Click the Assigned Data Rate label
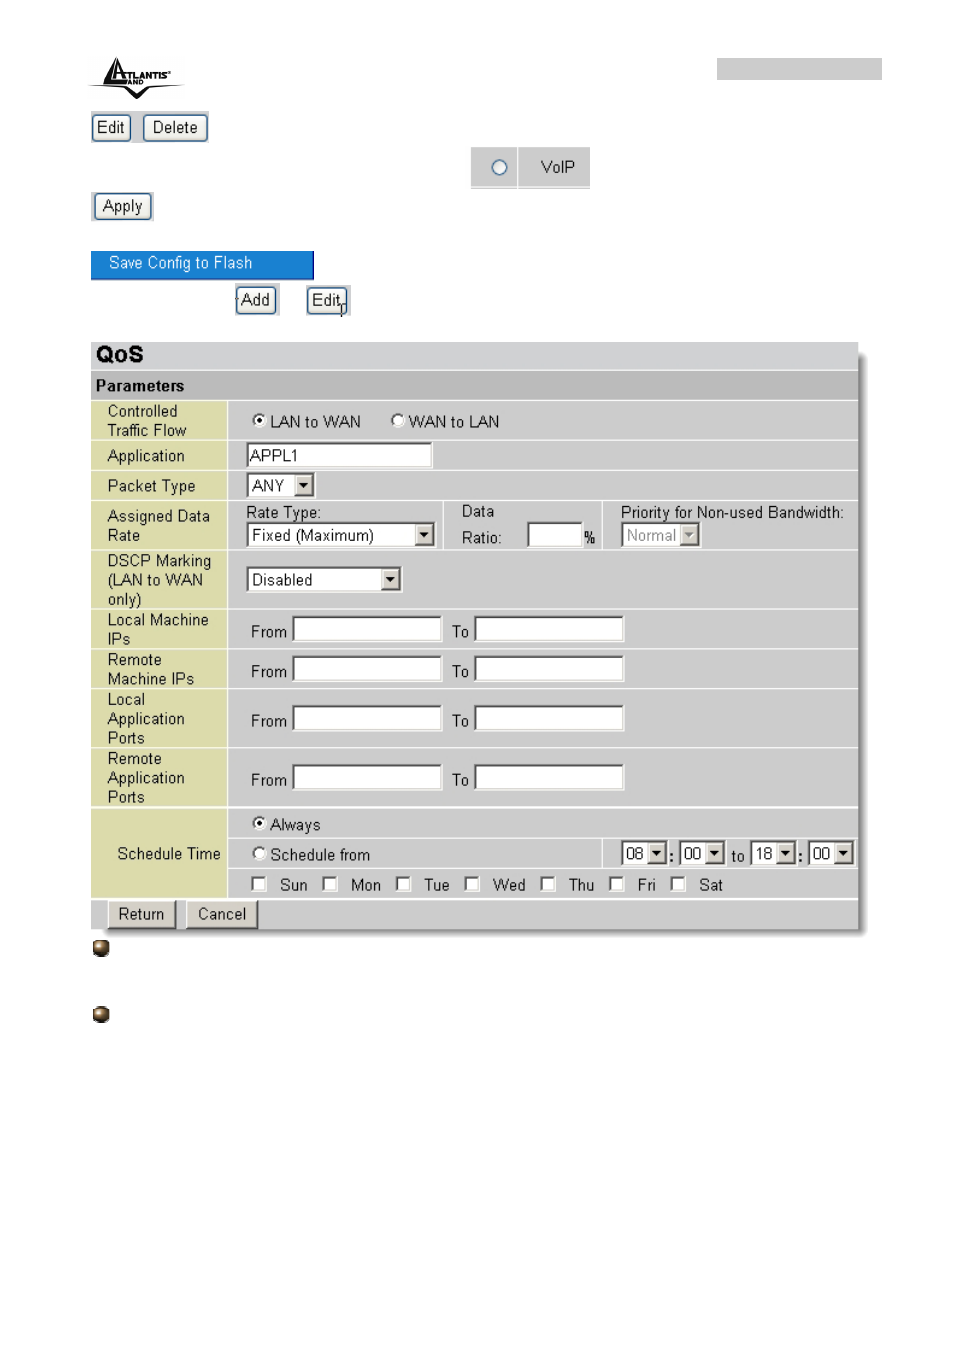 pyautogui.click(x=159, y=526)
